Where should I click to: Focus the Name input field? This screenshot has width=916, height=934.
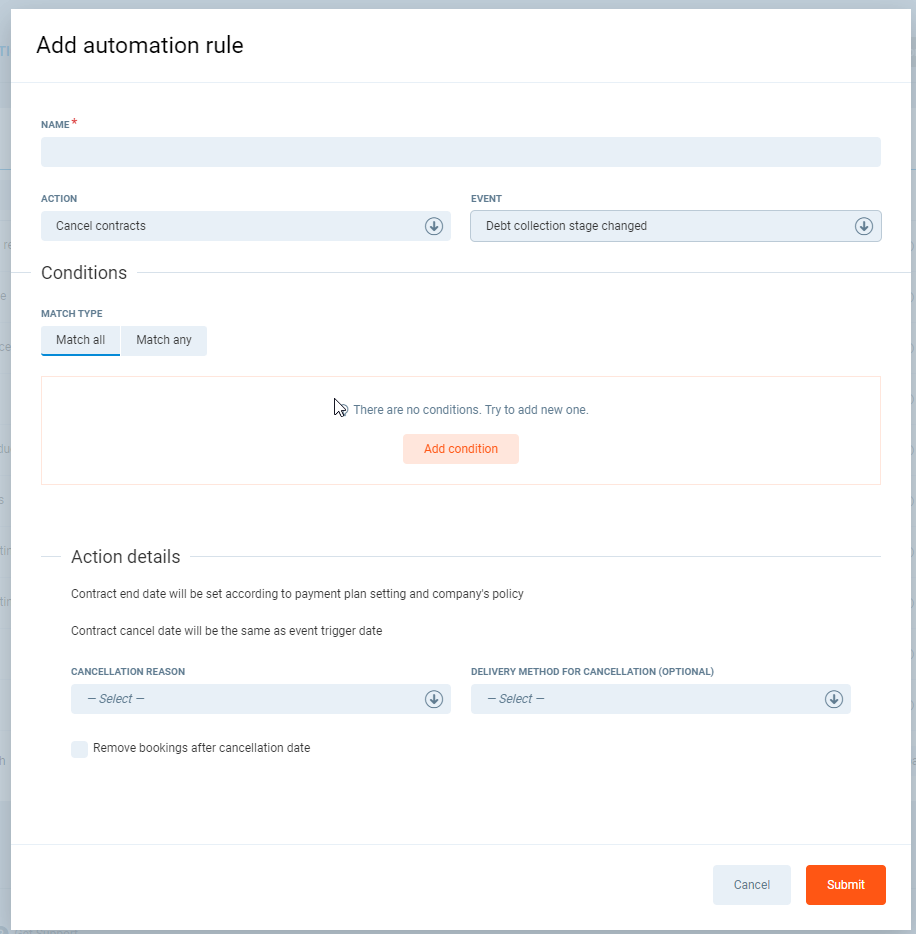click(460, 152)
